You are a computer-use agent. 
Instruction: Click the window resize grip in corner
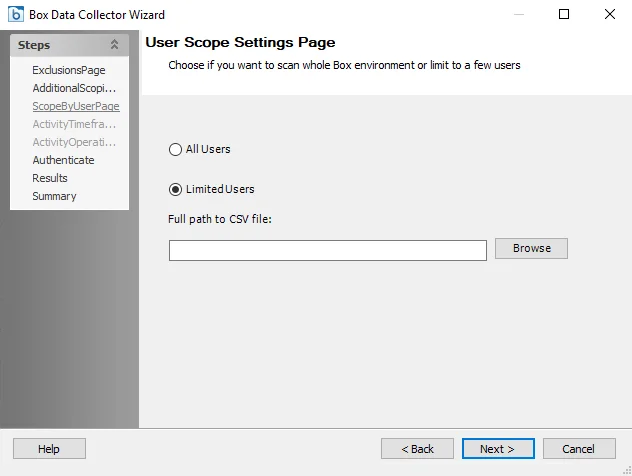(627, 471)
